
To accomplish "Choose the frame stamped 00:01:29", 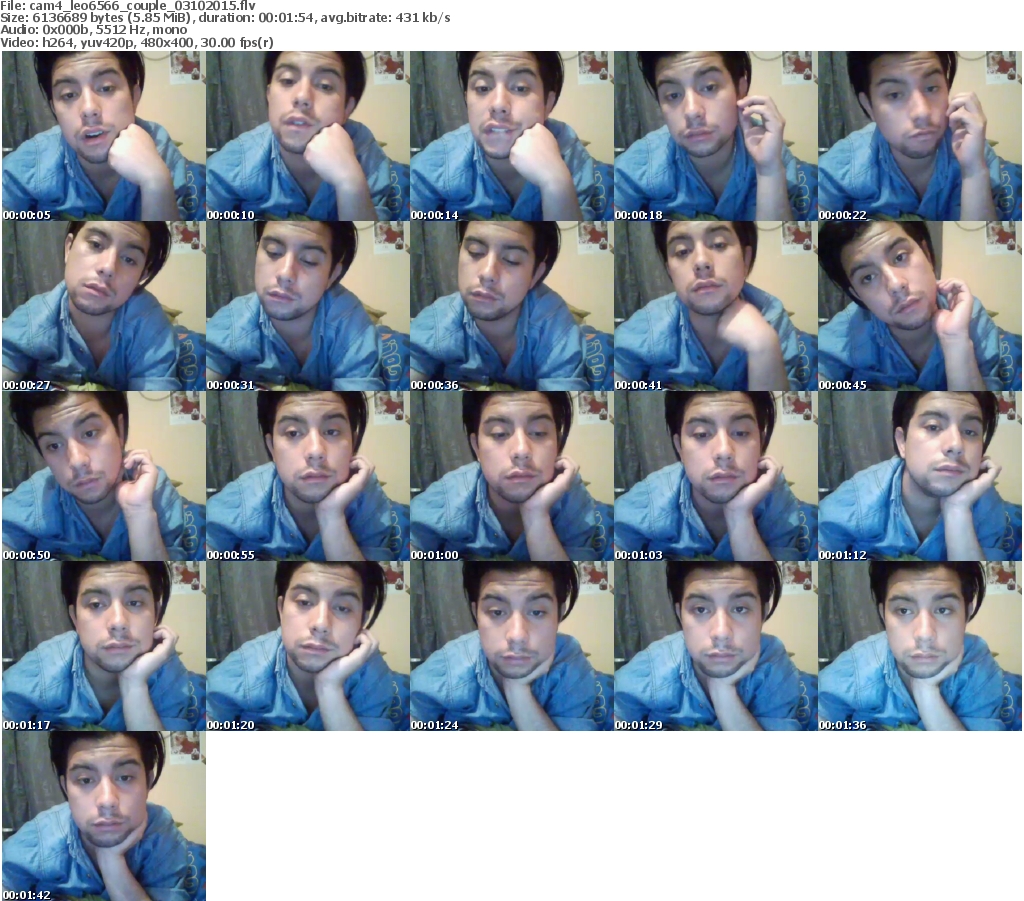I will pos(715,646).
